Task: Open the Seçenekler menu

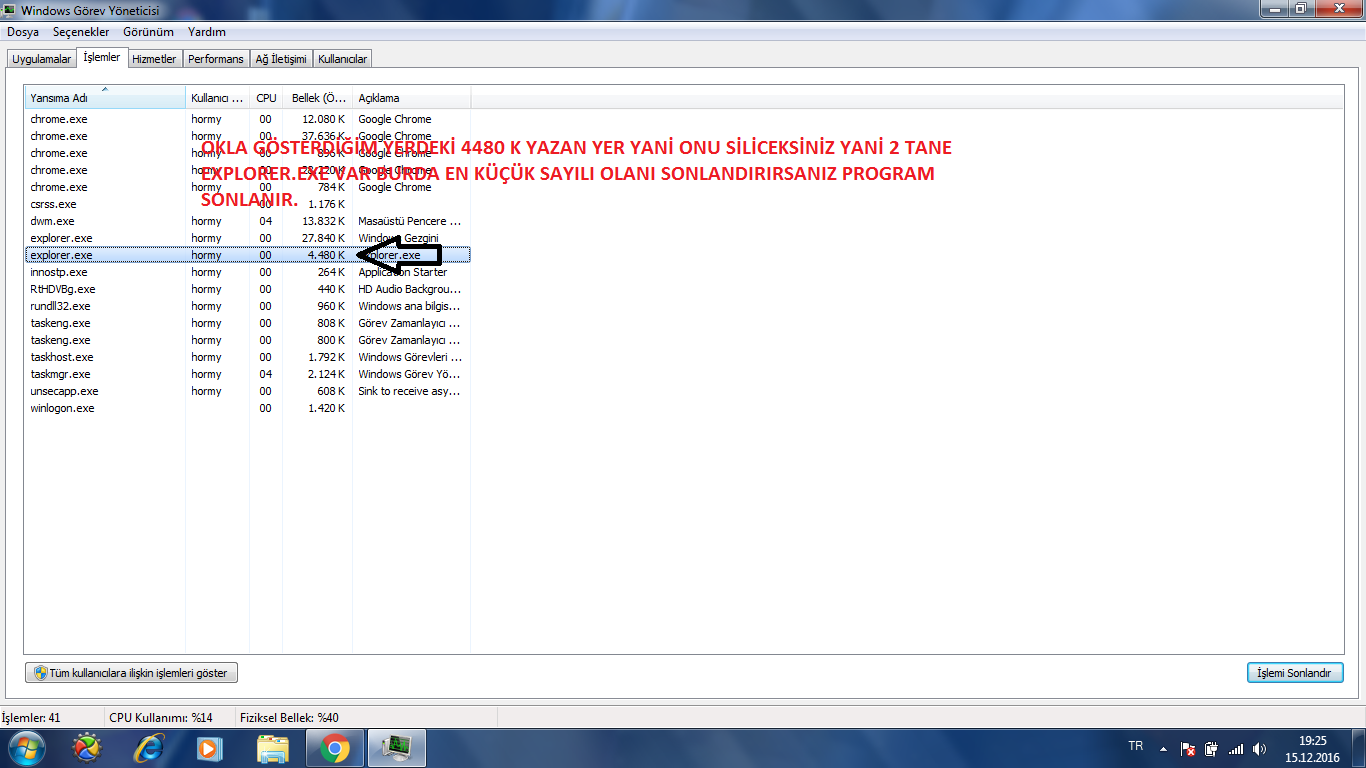Action: pyautogui.click(x=79, y=32)
